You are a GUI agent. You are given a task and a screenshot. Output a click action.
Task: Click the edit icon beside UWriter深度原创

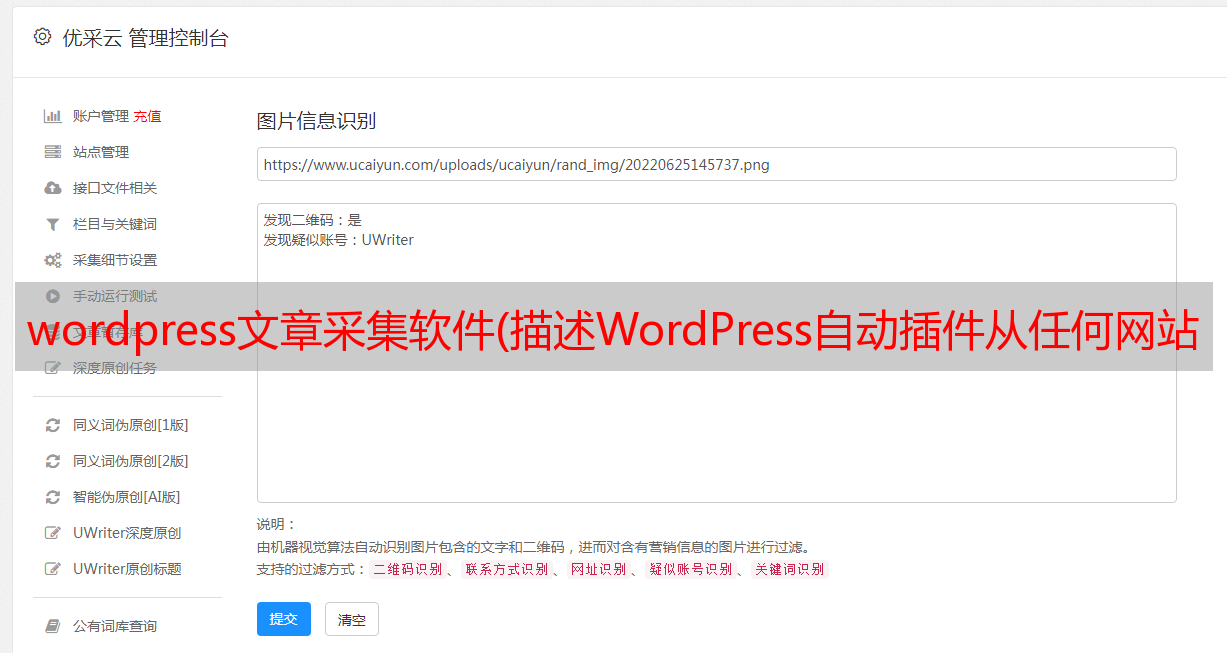[53, 533]
